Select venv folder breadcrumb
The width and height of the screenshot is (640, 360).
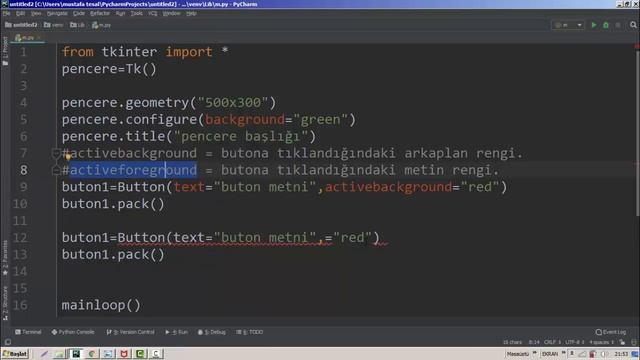[x=53, y=25]
